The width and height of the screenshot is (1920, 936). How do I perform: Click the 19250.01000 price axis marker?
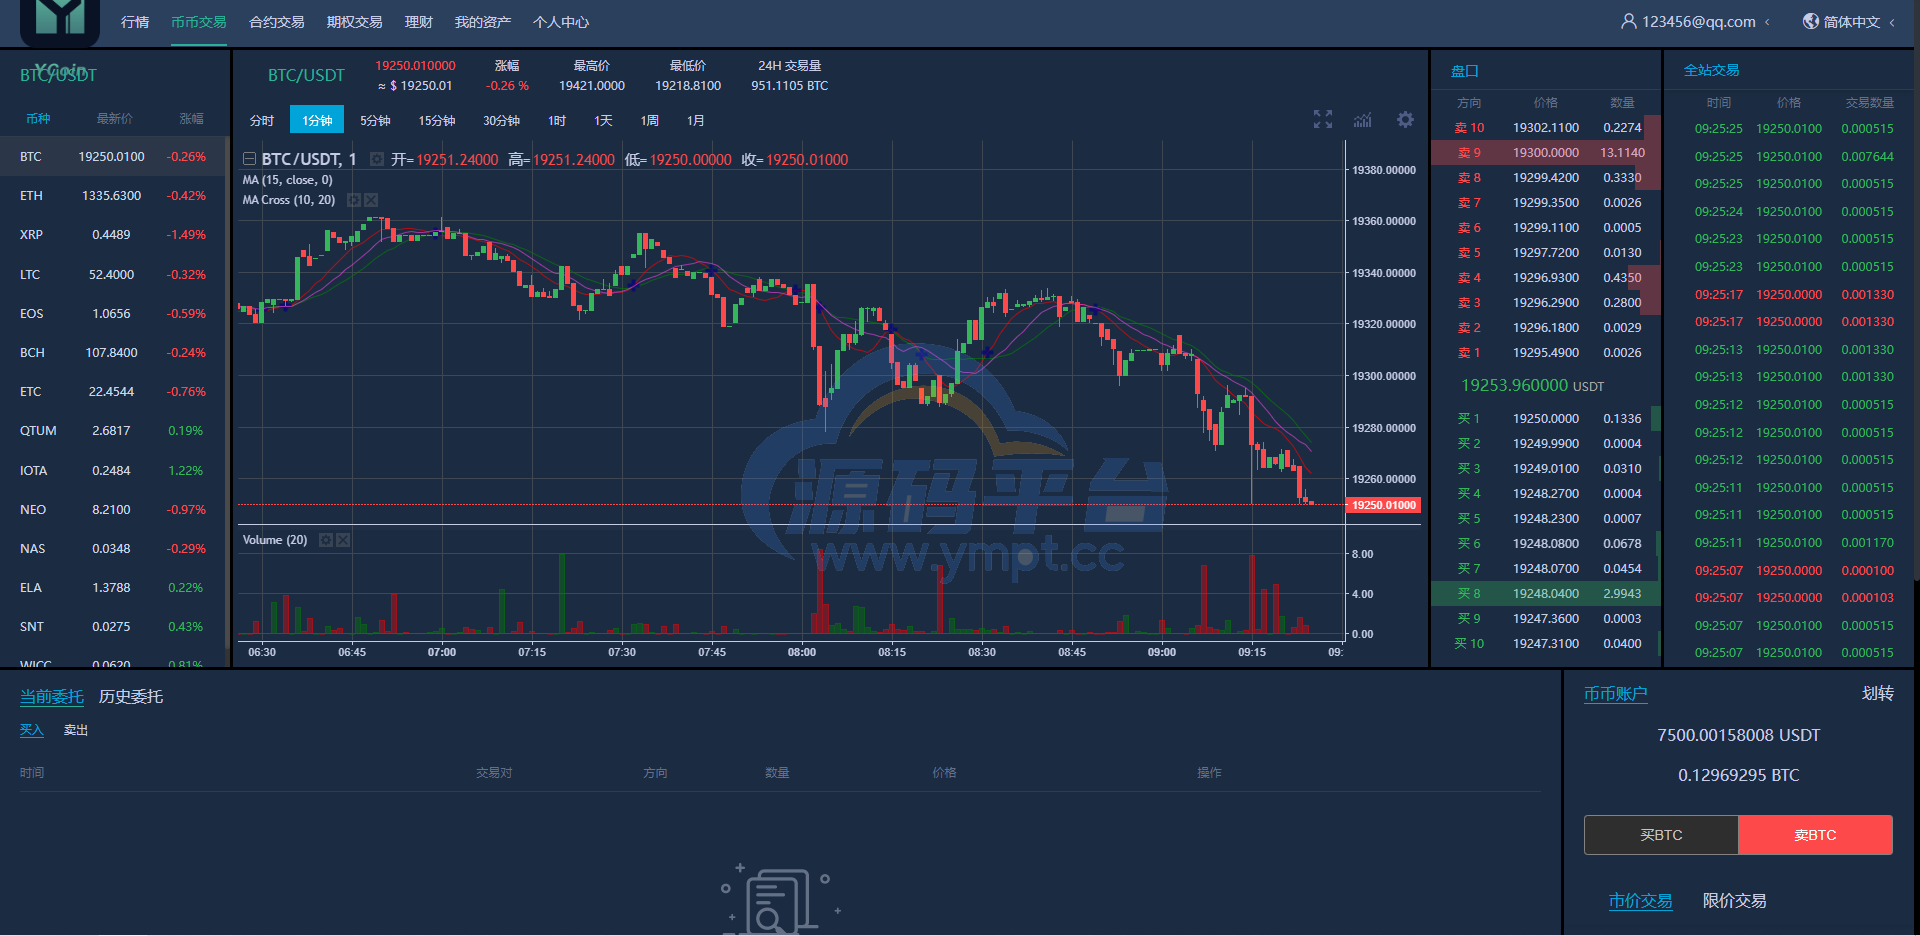[x=1384, y=505]
